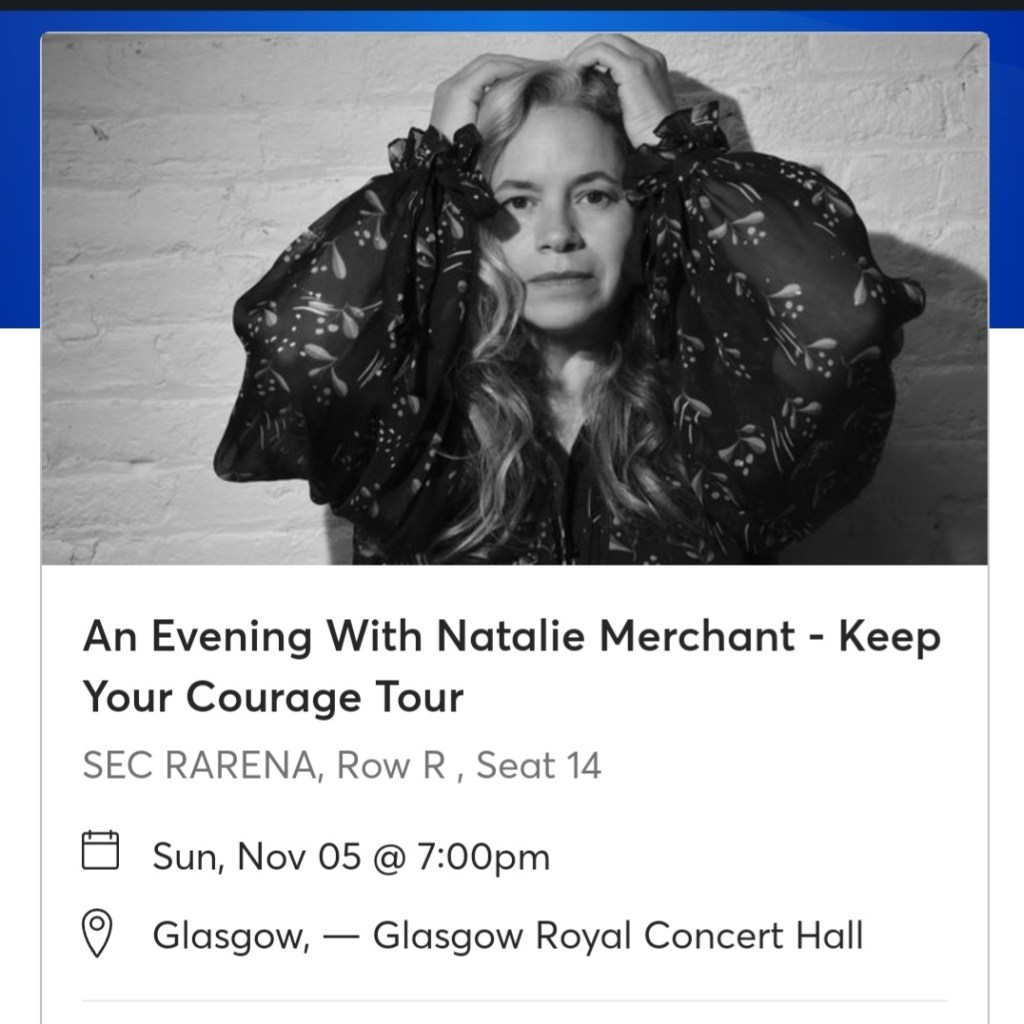Tap the "Glasgow," city name
The width and height of the screenshot is (1024, 1024).
click(x=230, y=936)
